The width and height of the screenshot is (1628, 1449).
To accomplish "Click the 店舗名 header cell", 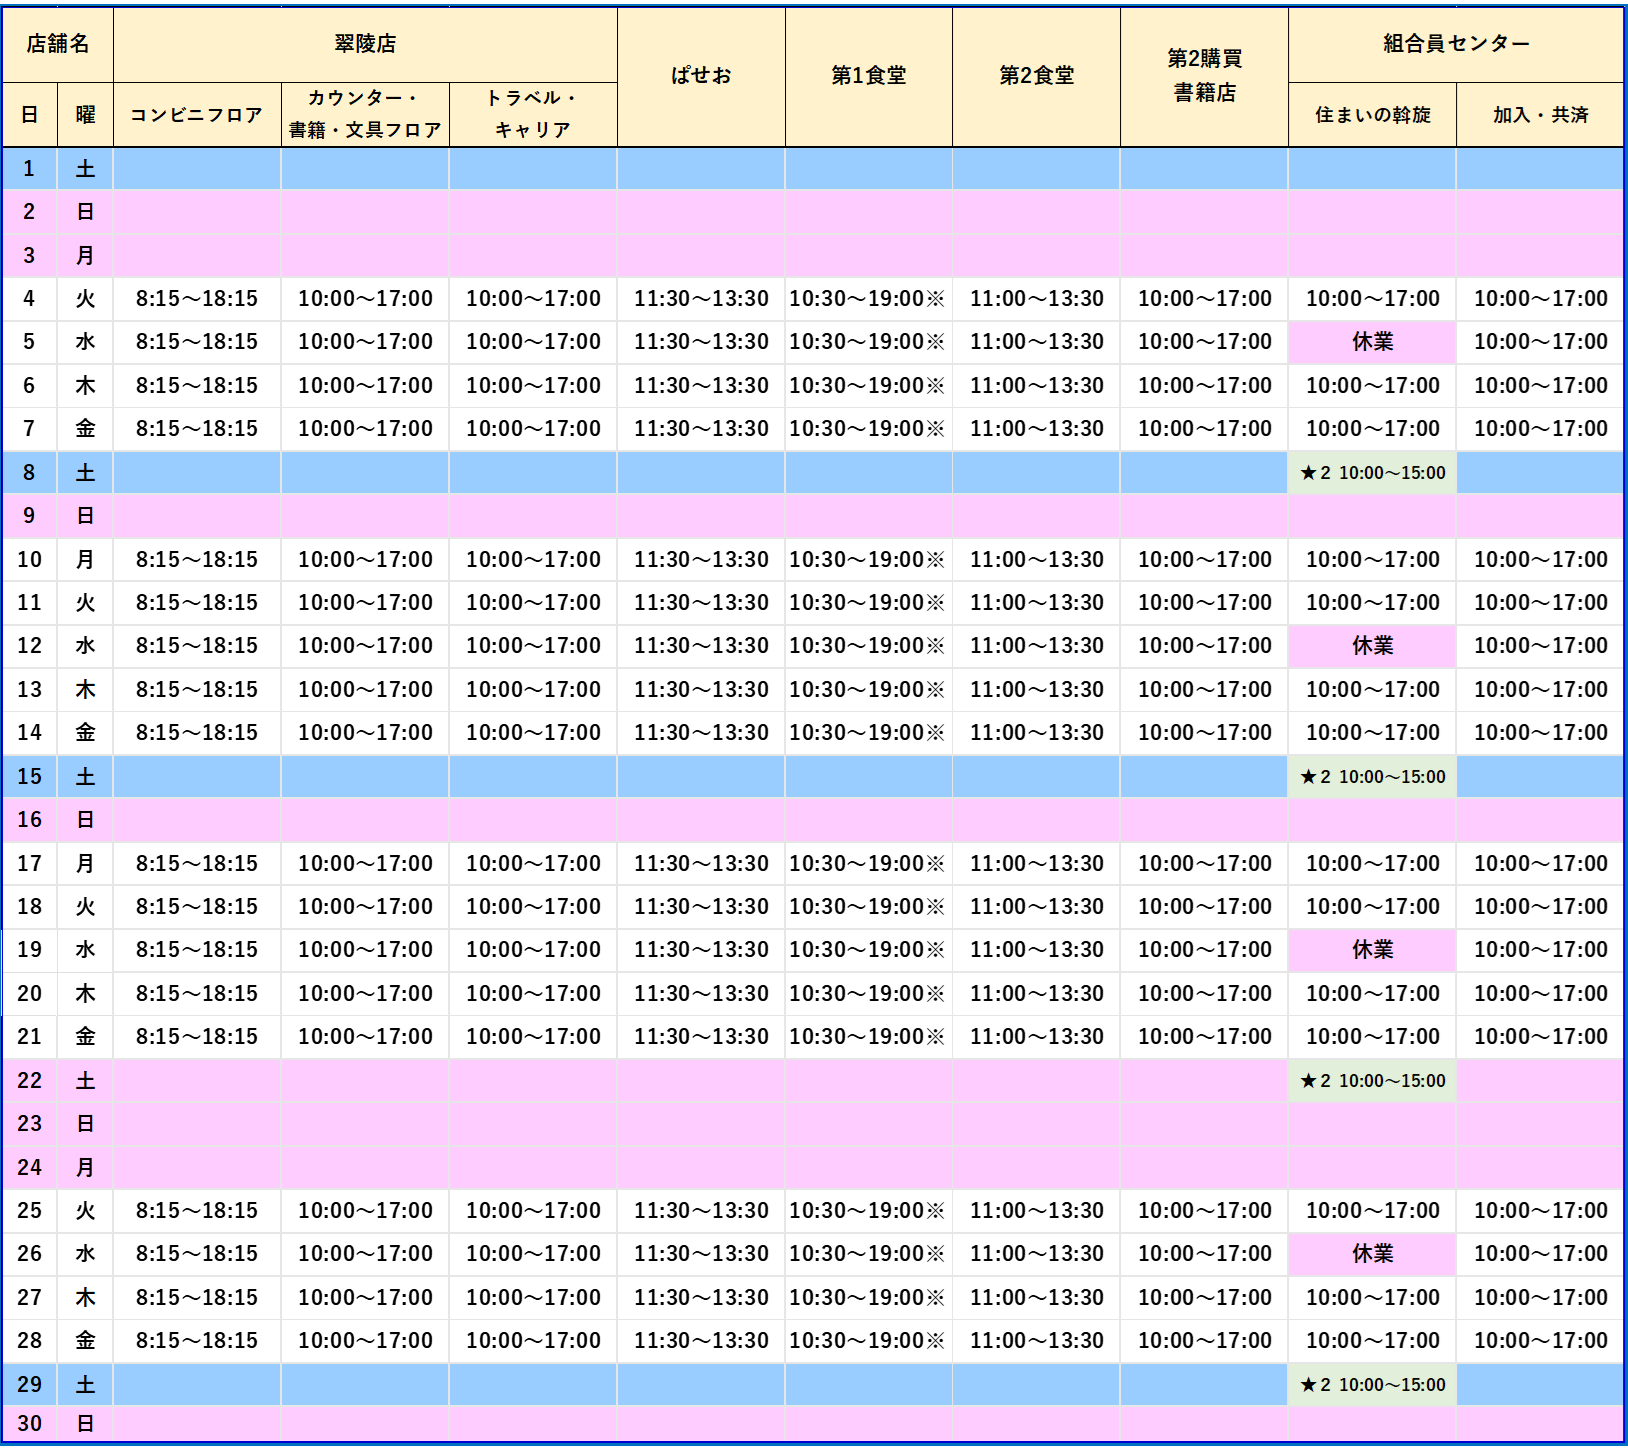I will click(58, 44).
